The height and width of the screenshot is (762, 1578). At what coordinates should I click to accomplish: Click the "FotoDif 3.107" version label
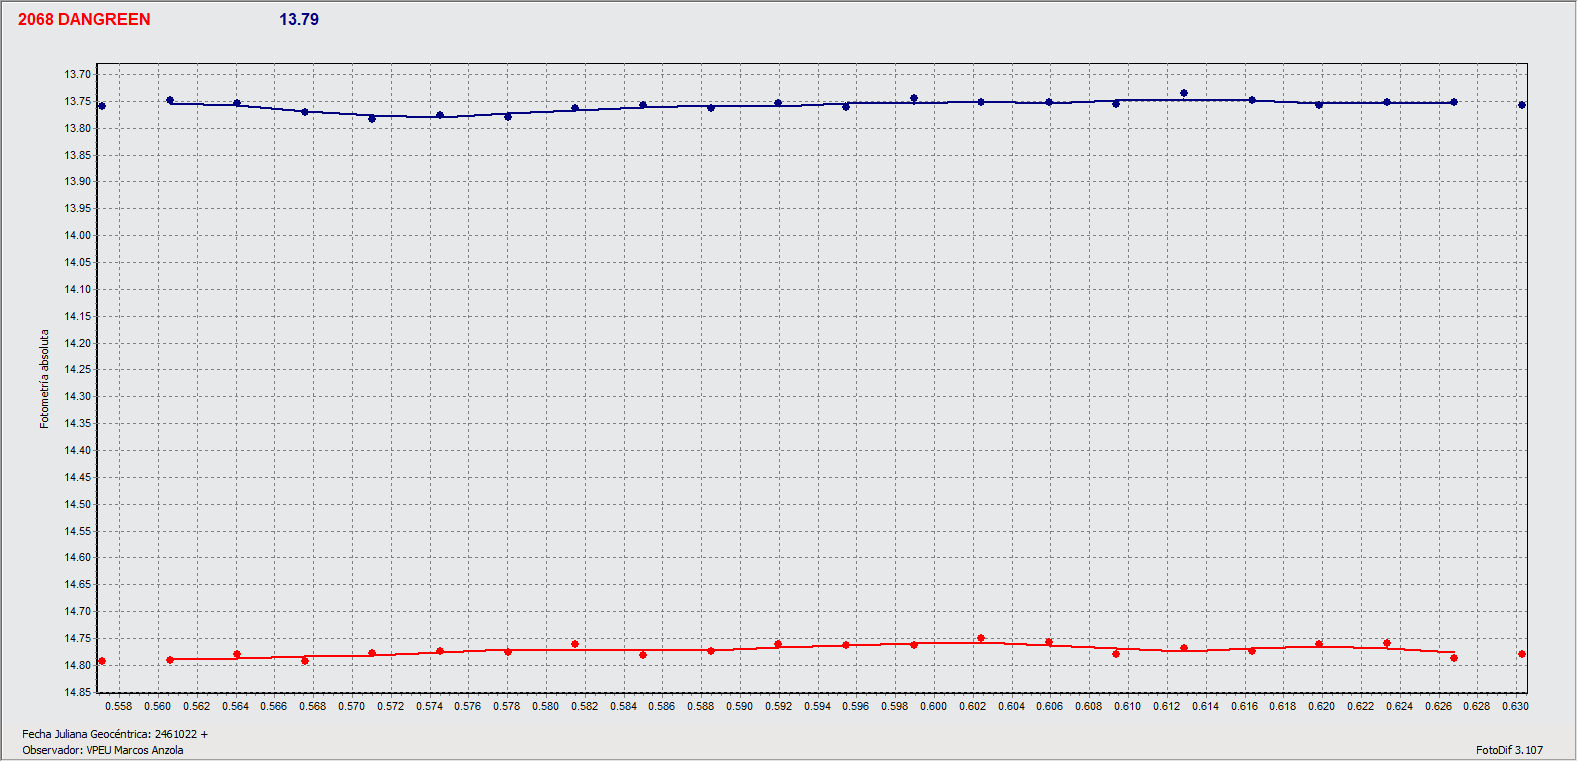tap(1508, 750)
